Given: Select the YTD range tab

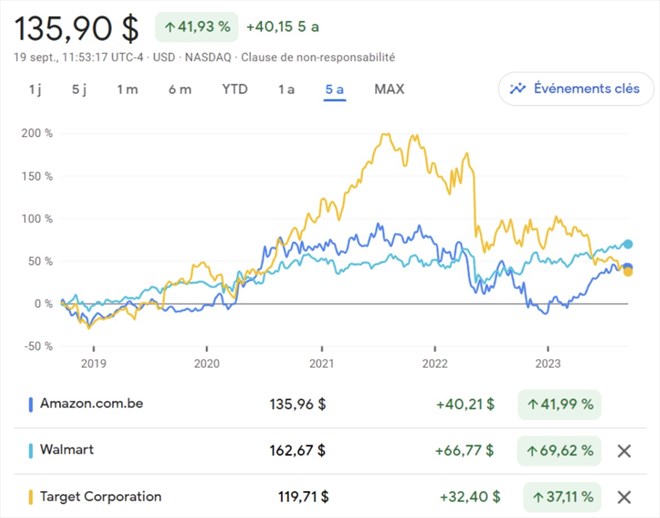Looking at the screenshot, I should pos(235,89).
